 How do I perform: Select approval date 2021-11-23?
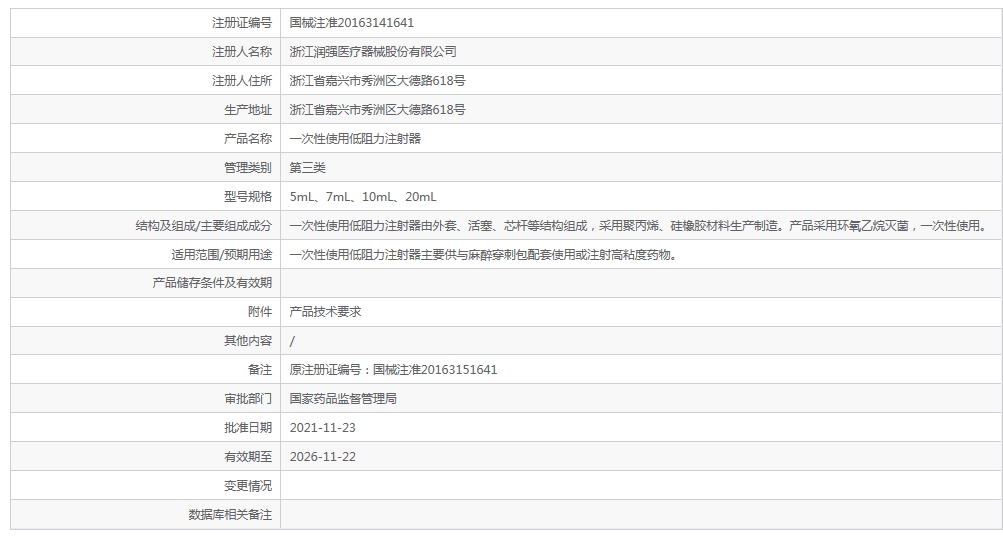[x=322, y=428]
